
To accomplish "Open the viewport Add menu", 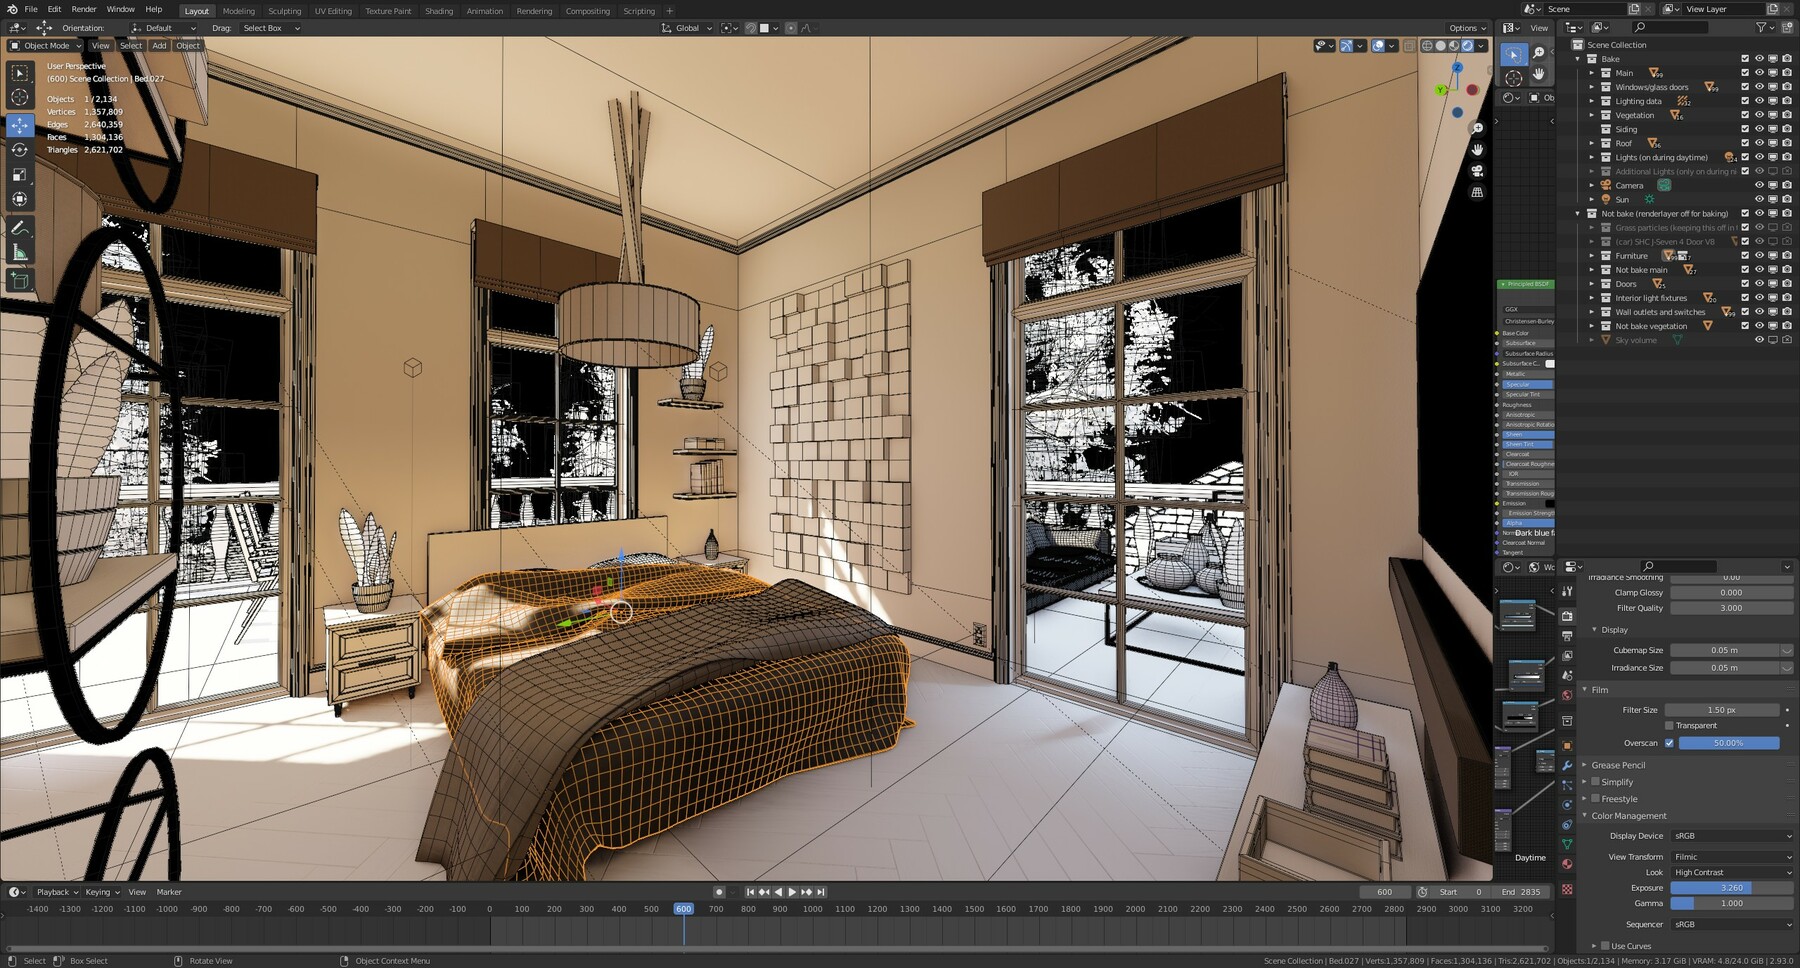I will click(x=159, y=46).
